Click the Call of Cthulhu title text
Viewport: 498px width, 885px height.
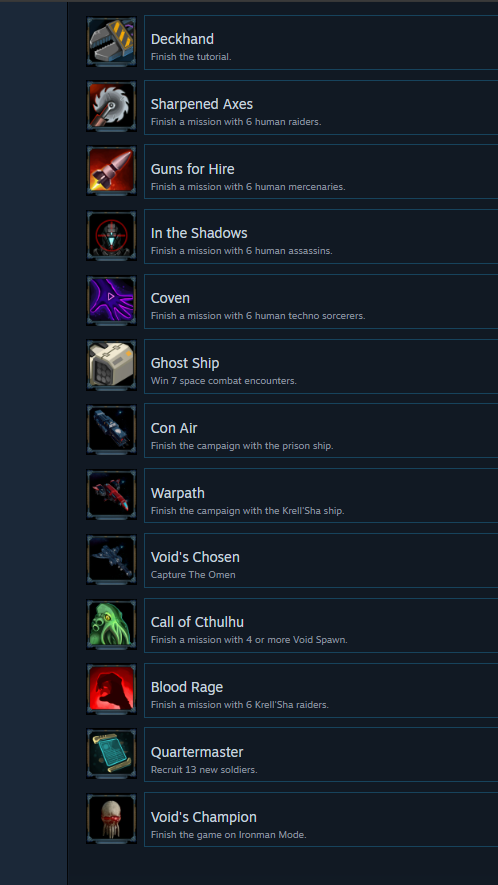click(x=197, y=622)
